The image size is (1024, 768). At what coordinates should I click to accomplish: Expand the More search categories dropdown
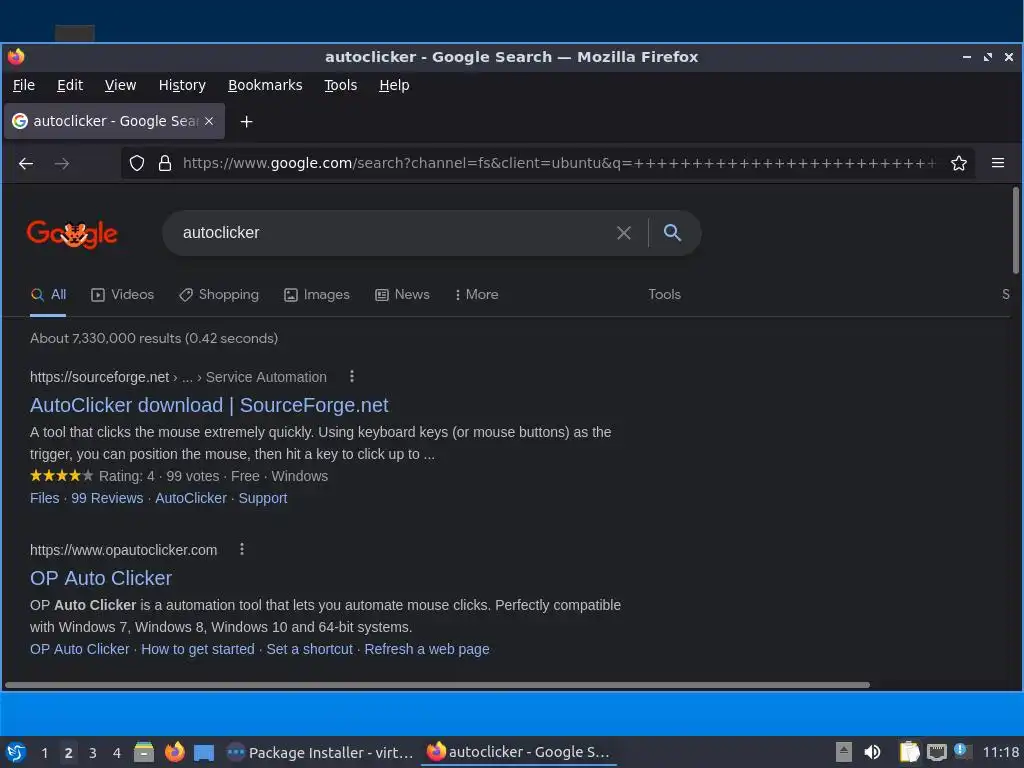point(477,295)
